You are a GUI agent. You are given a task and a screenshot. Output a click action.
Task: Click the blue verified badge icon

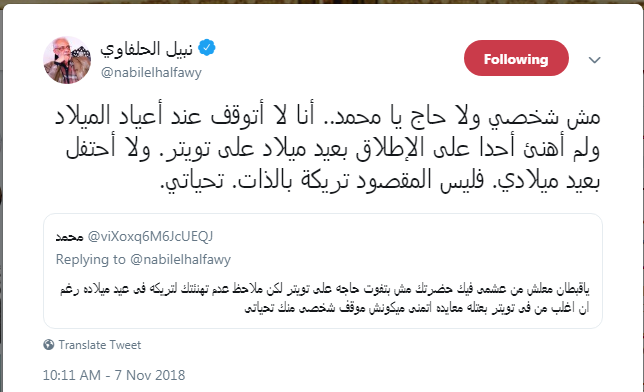tap(207, 48)
